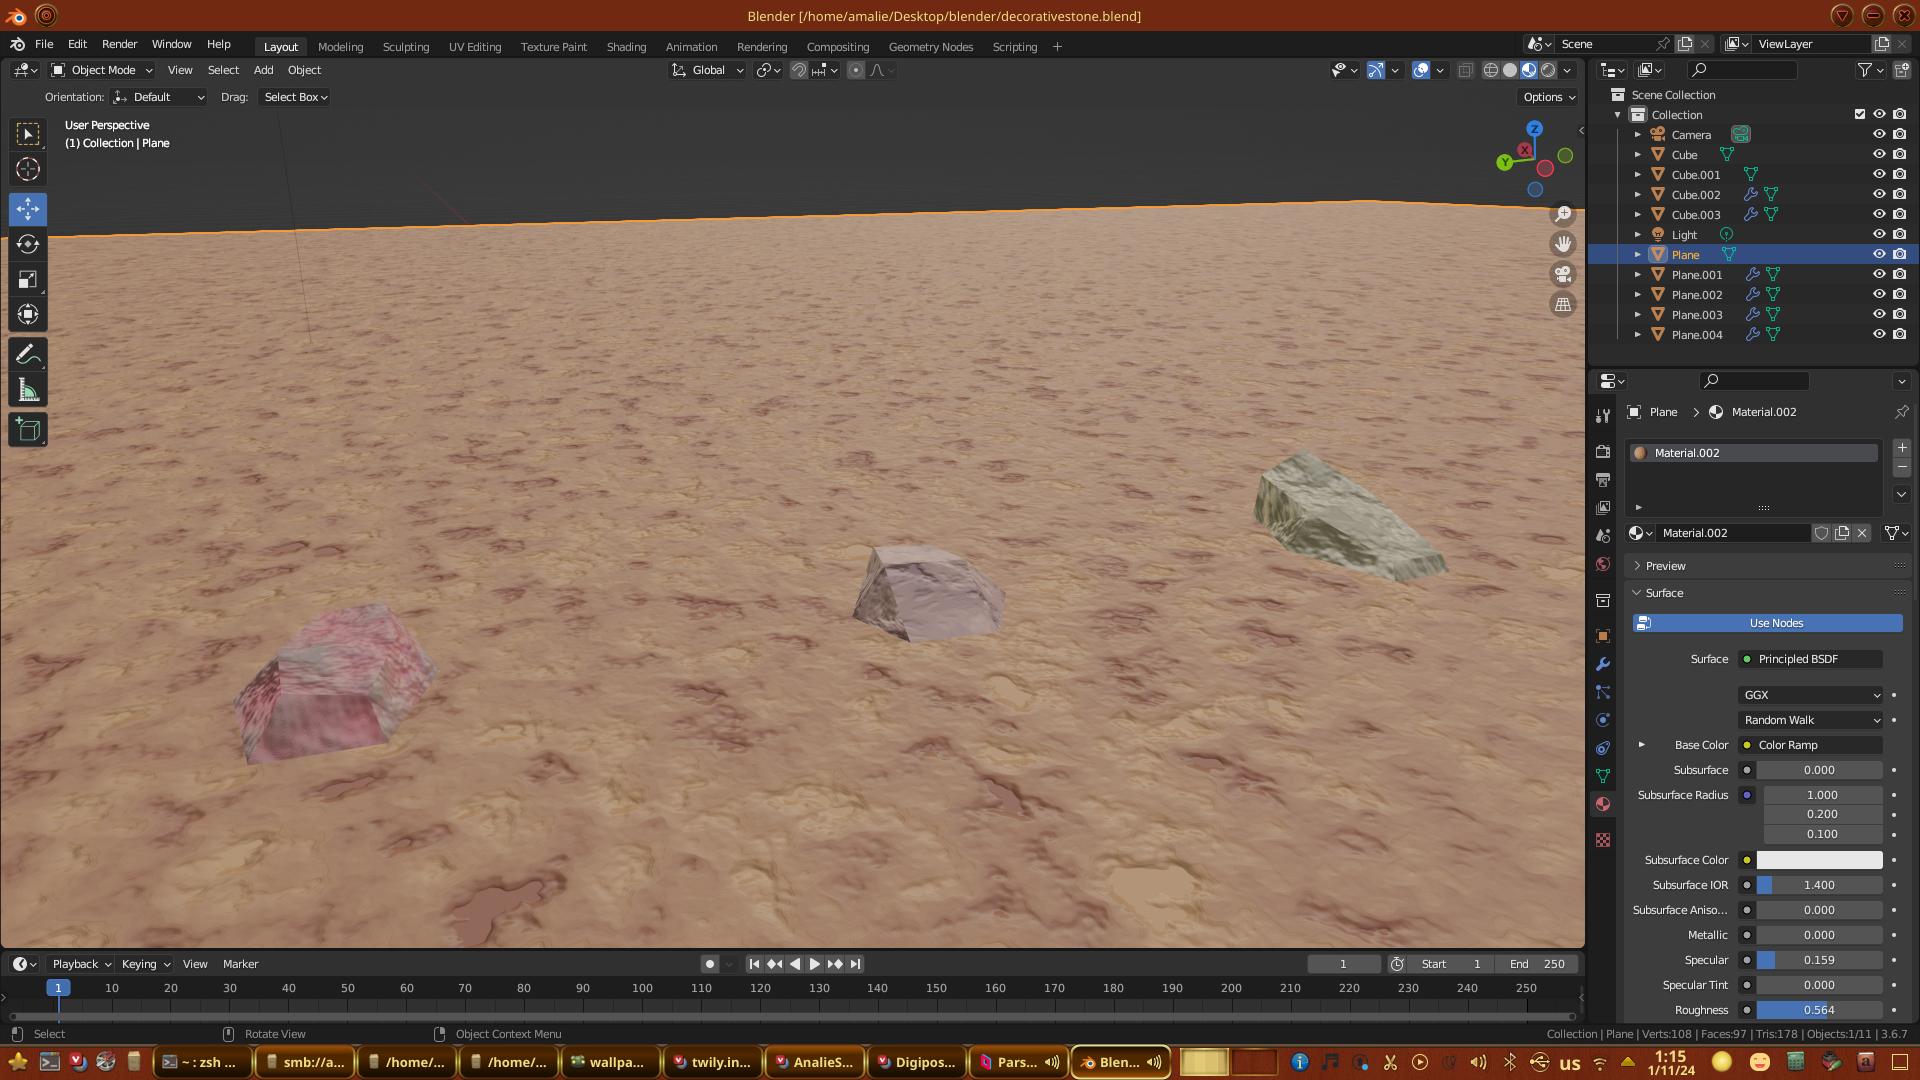Click the viewport Options button
This screenshot has height=1080, width=1920.
(x=1548, y=97)
